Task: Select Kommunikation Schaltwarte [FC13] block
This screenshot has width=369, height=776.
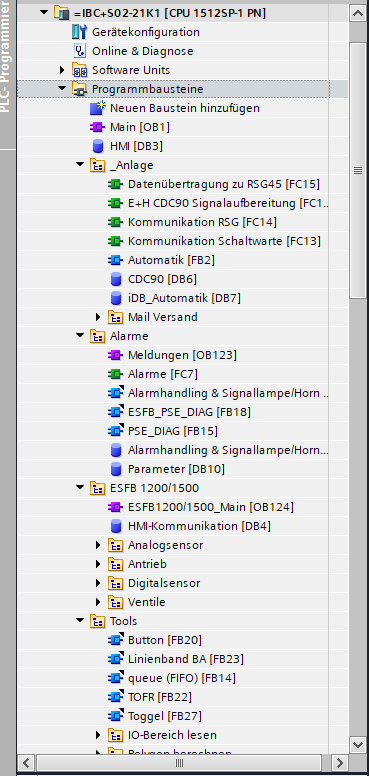Action: 224,241
